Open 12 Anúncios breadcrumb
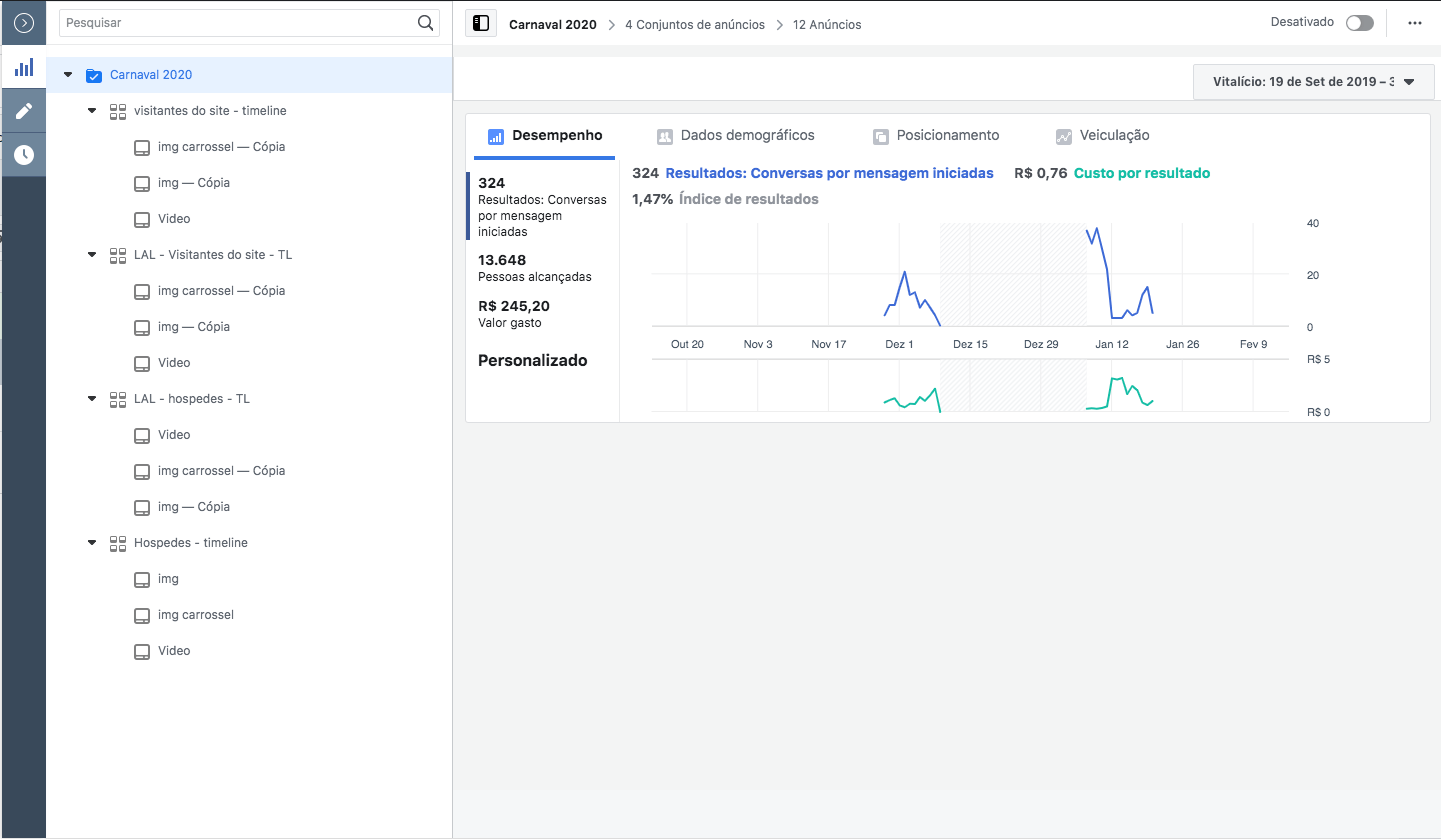This screenshot has width=1441, height=839. click(827, 24)
